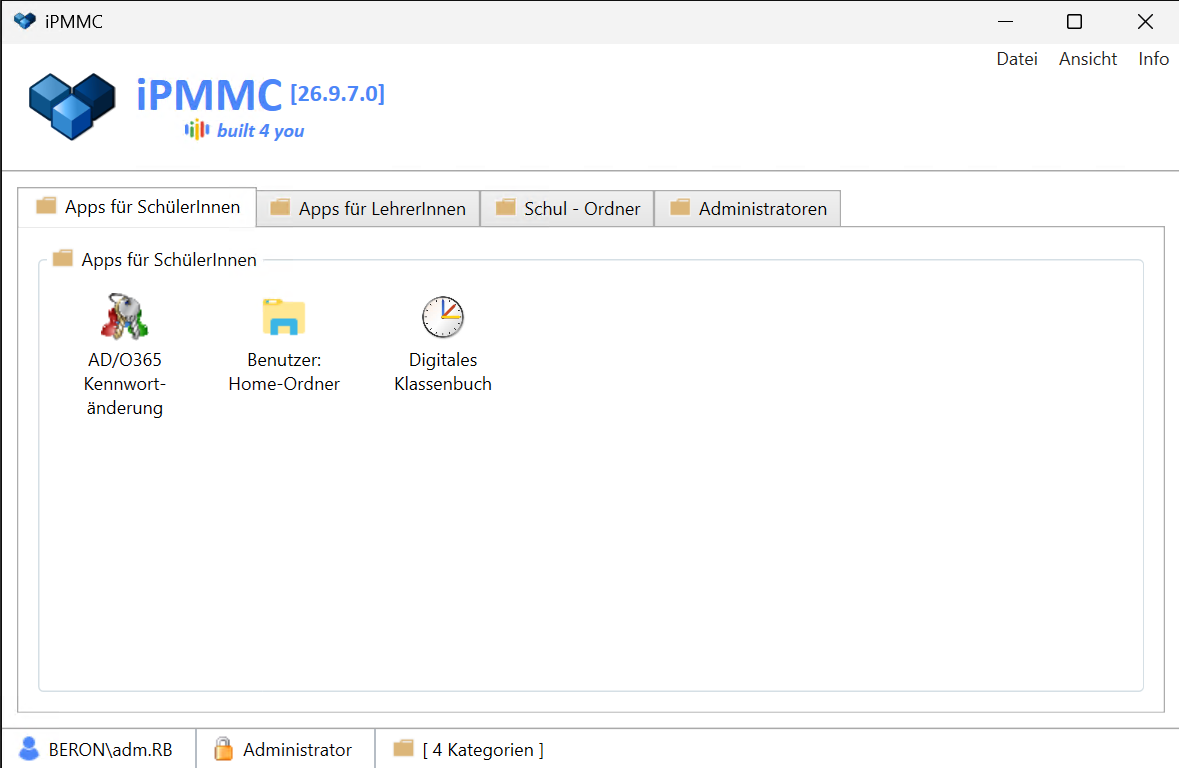Open the Ansicht menu
This screenshot has width=1179, height=768.
coord(1087,59)
